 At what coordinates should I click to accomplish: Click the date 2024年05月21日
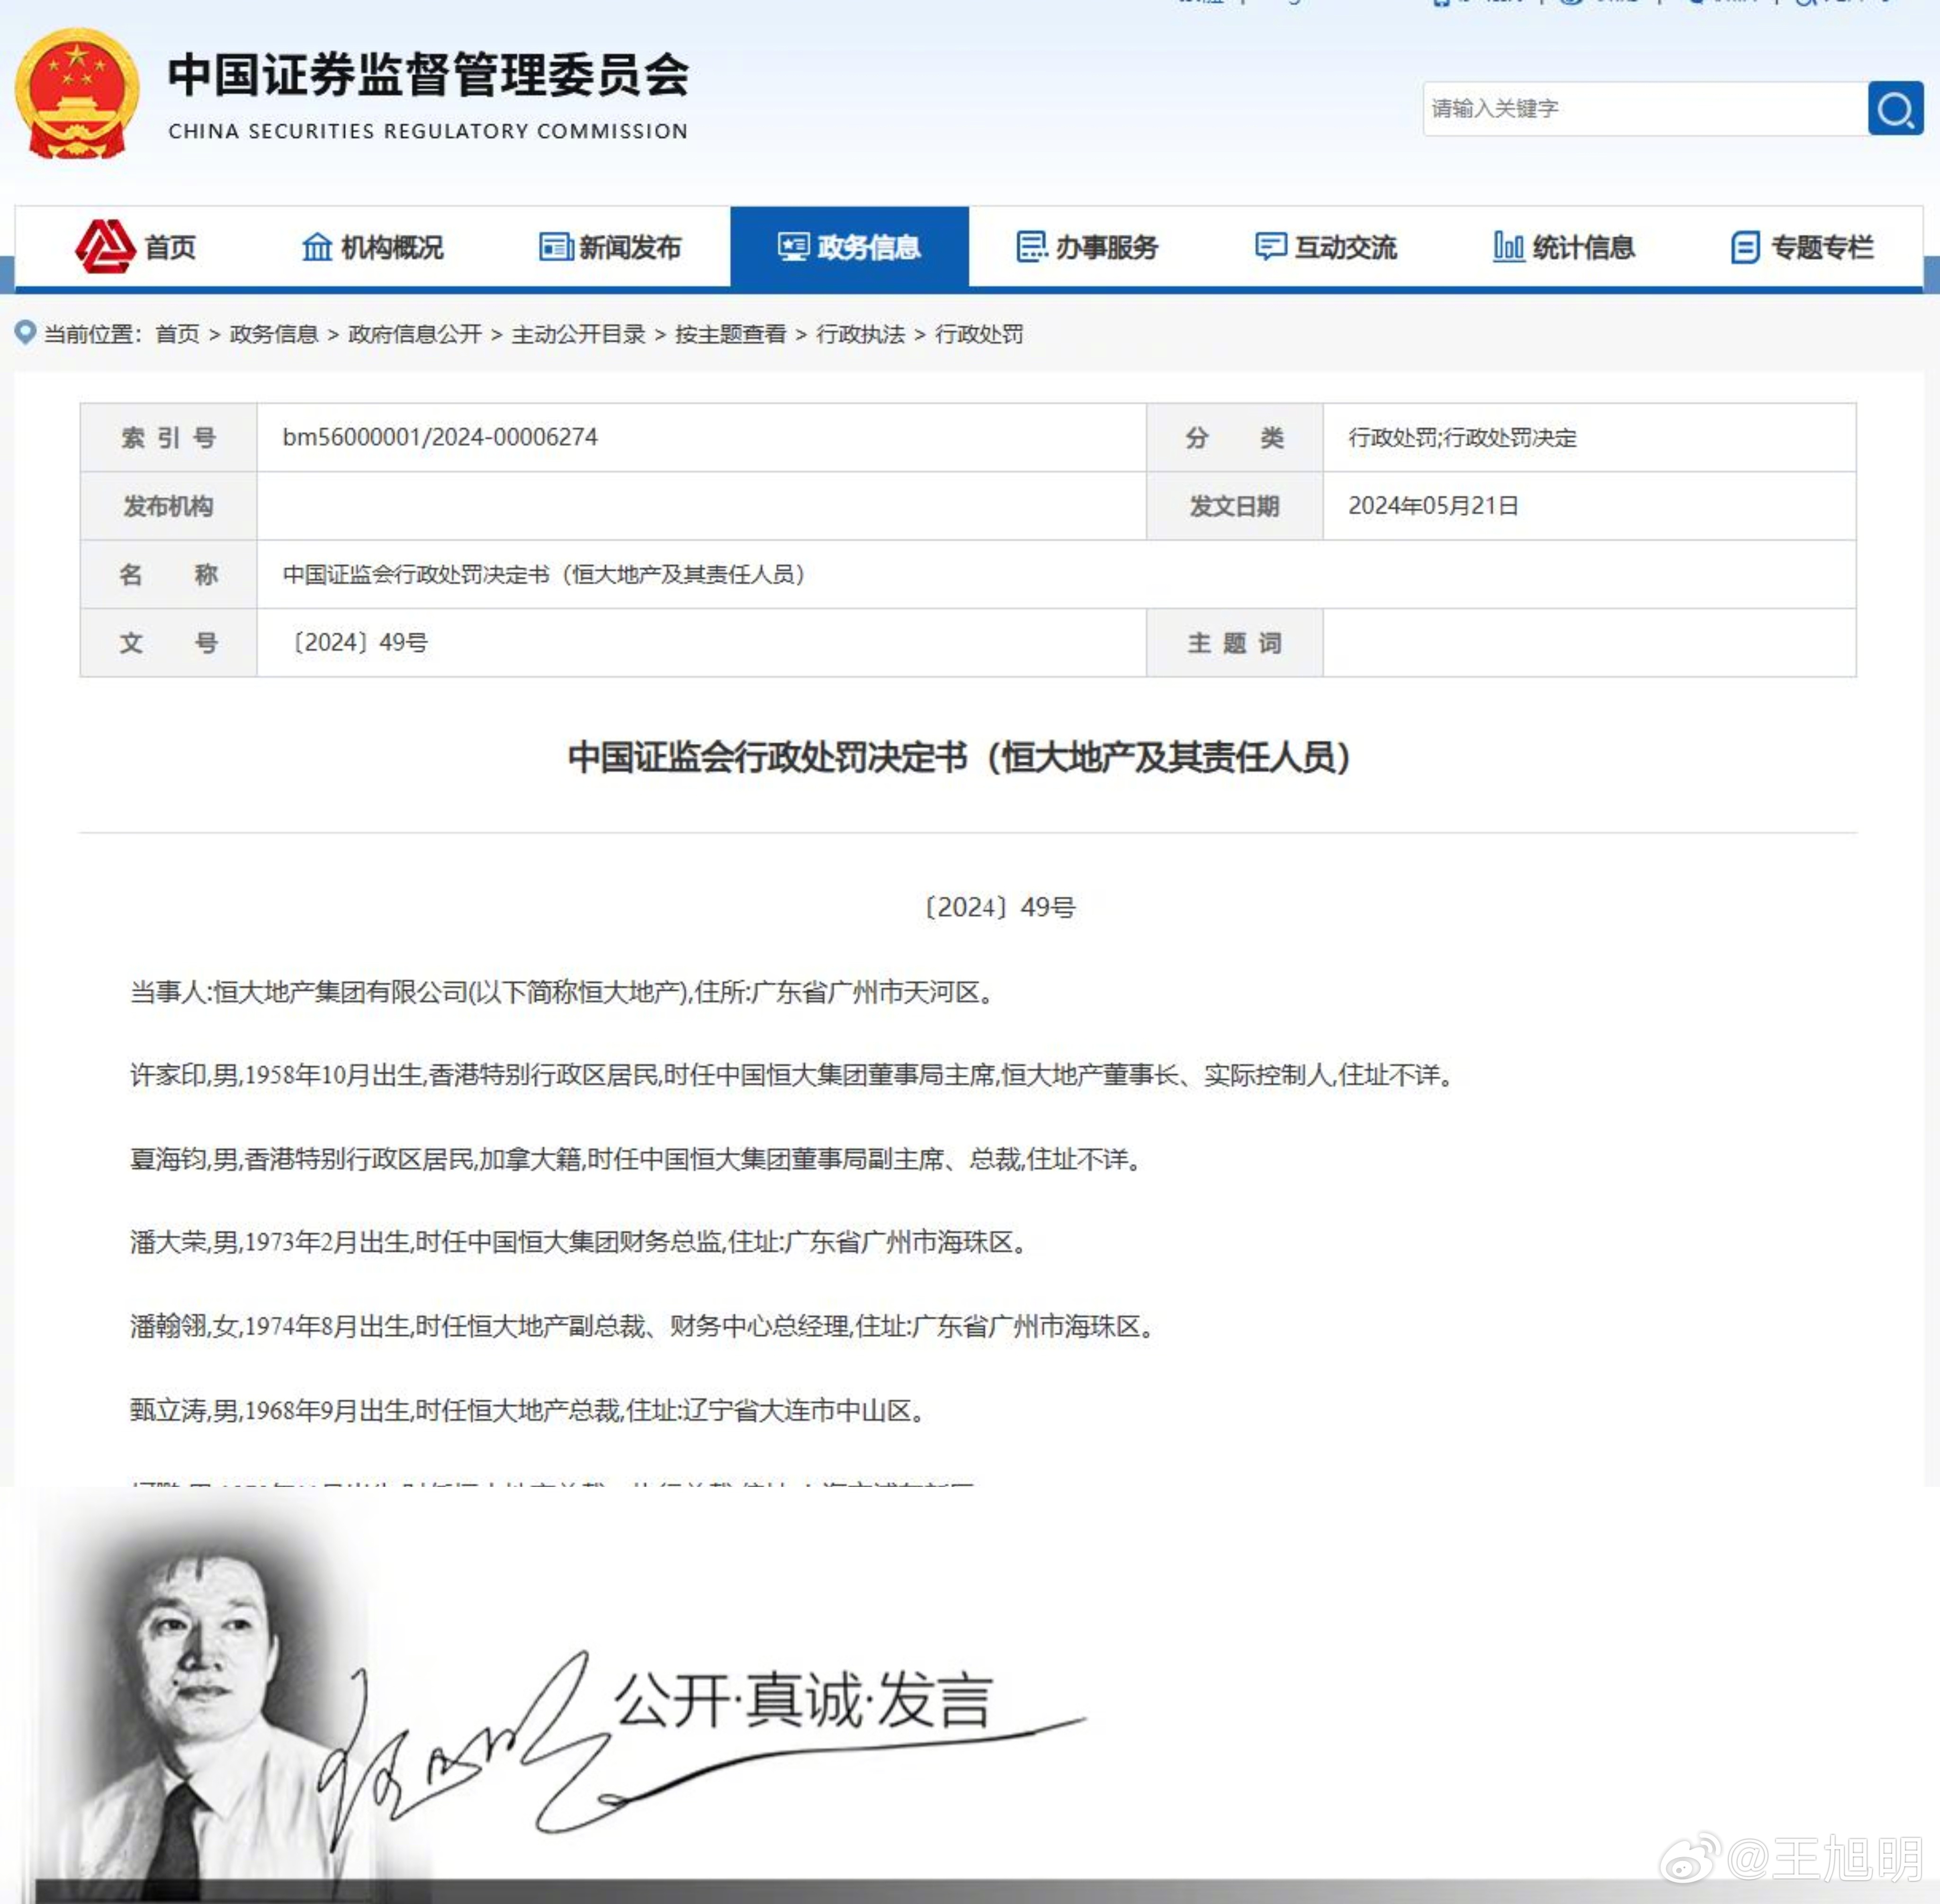tap(1433, 506)
